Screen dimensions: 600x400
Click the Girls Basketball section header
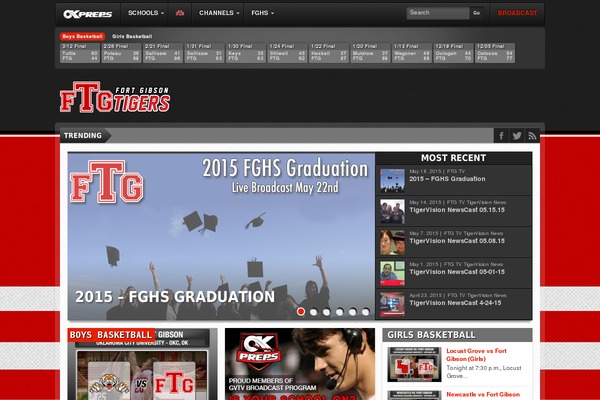(x=457, y=335)
